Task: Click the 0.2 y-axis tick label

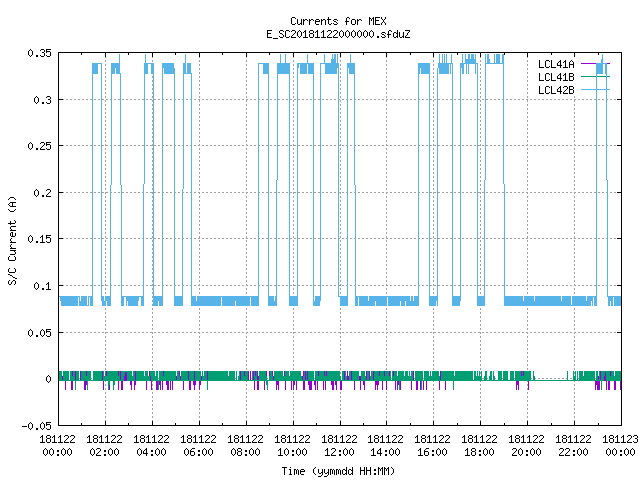Action: [x=43, y=193]
